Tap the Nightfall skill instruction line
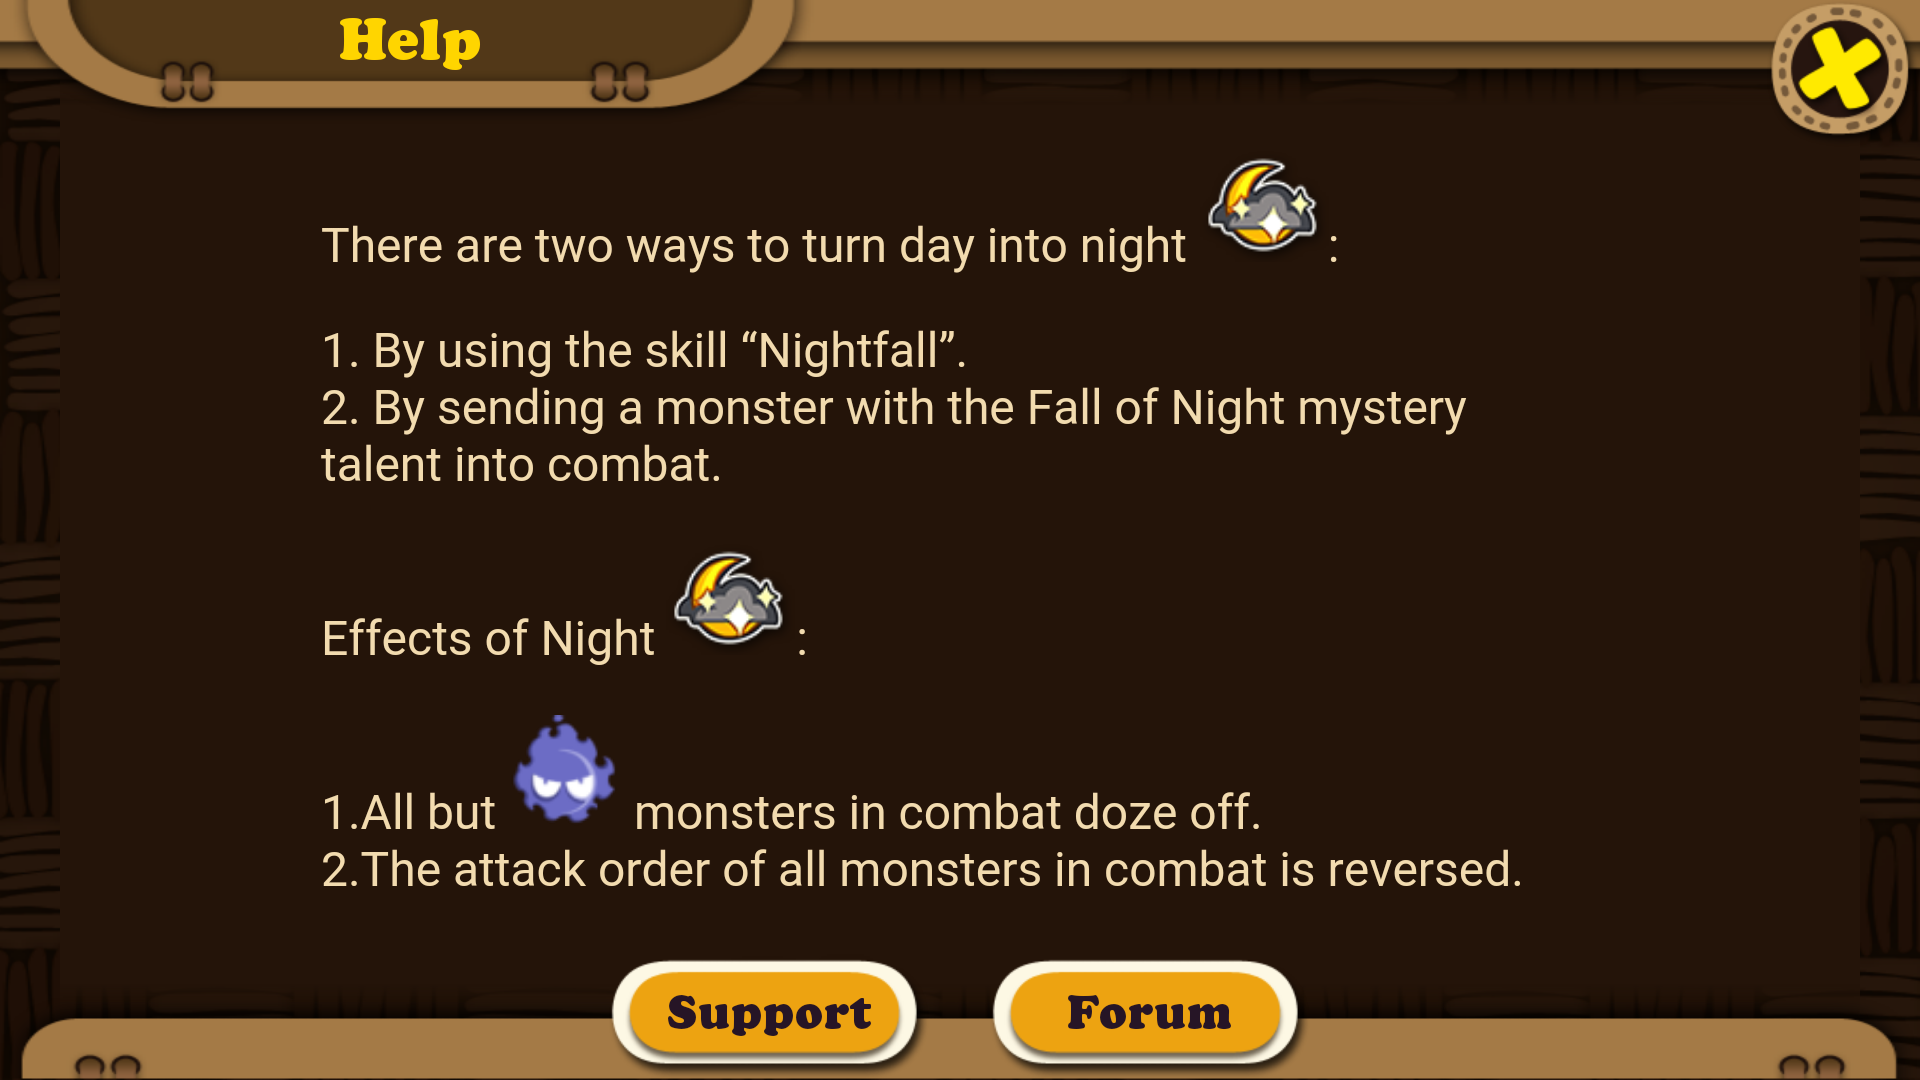The height and width of the screenshot is (1080, 1920). 644,352
